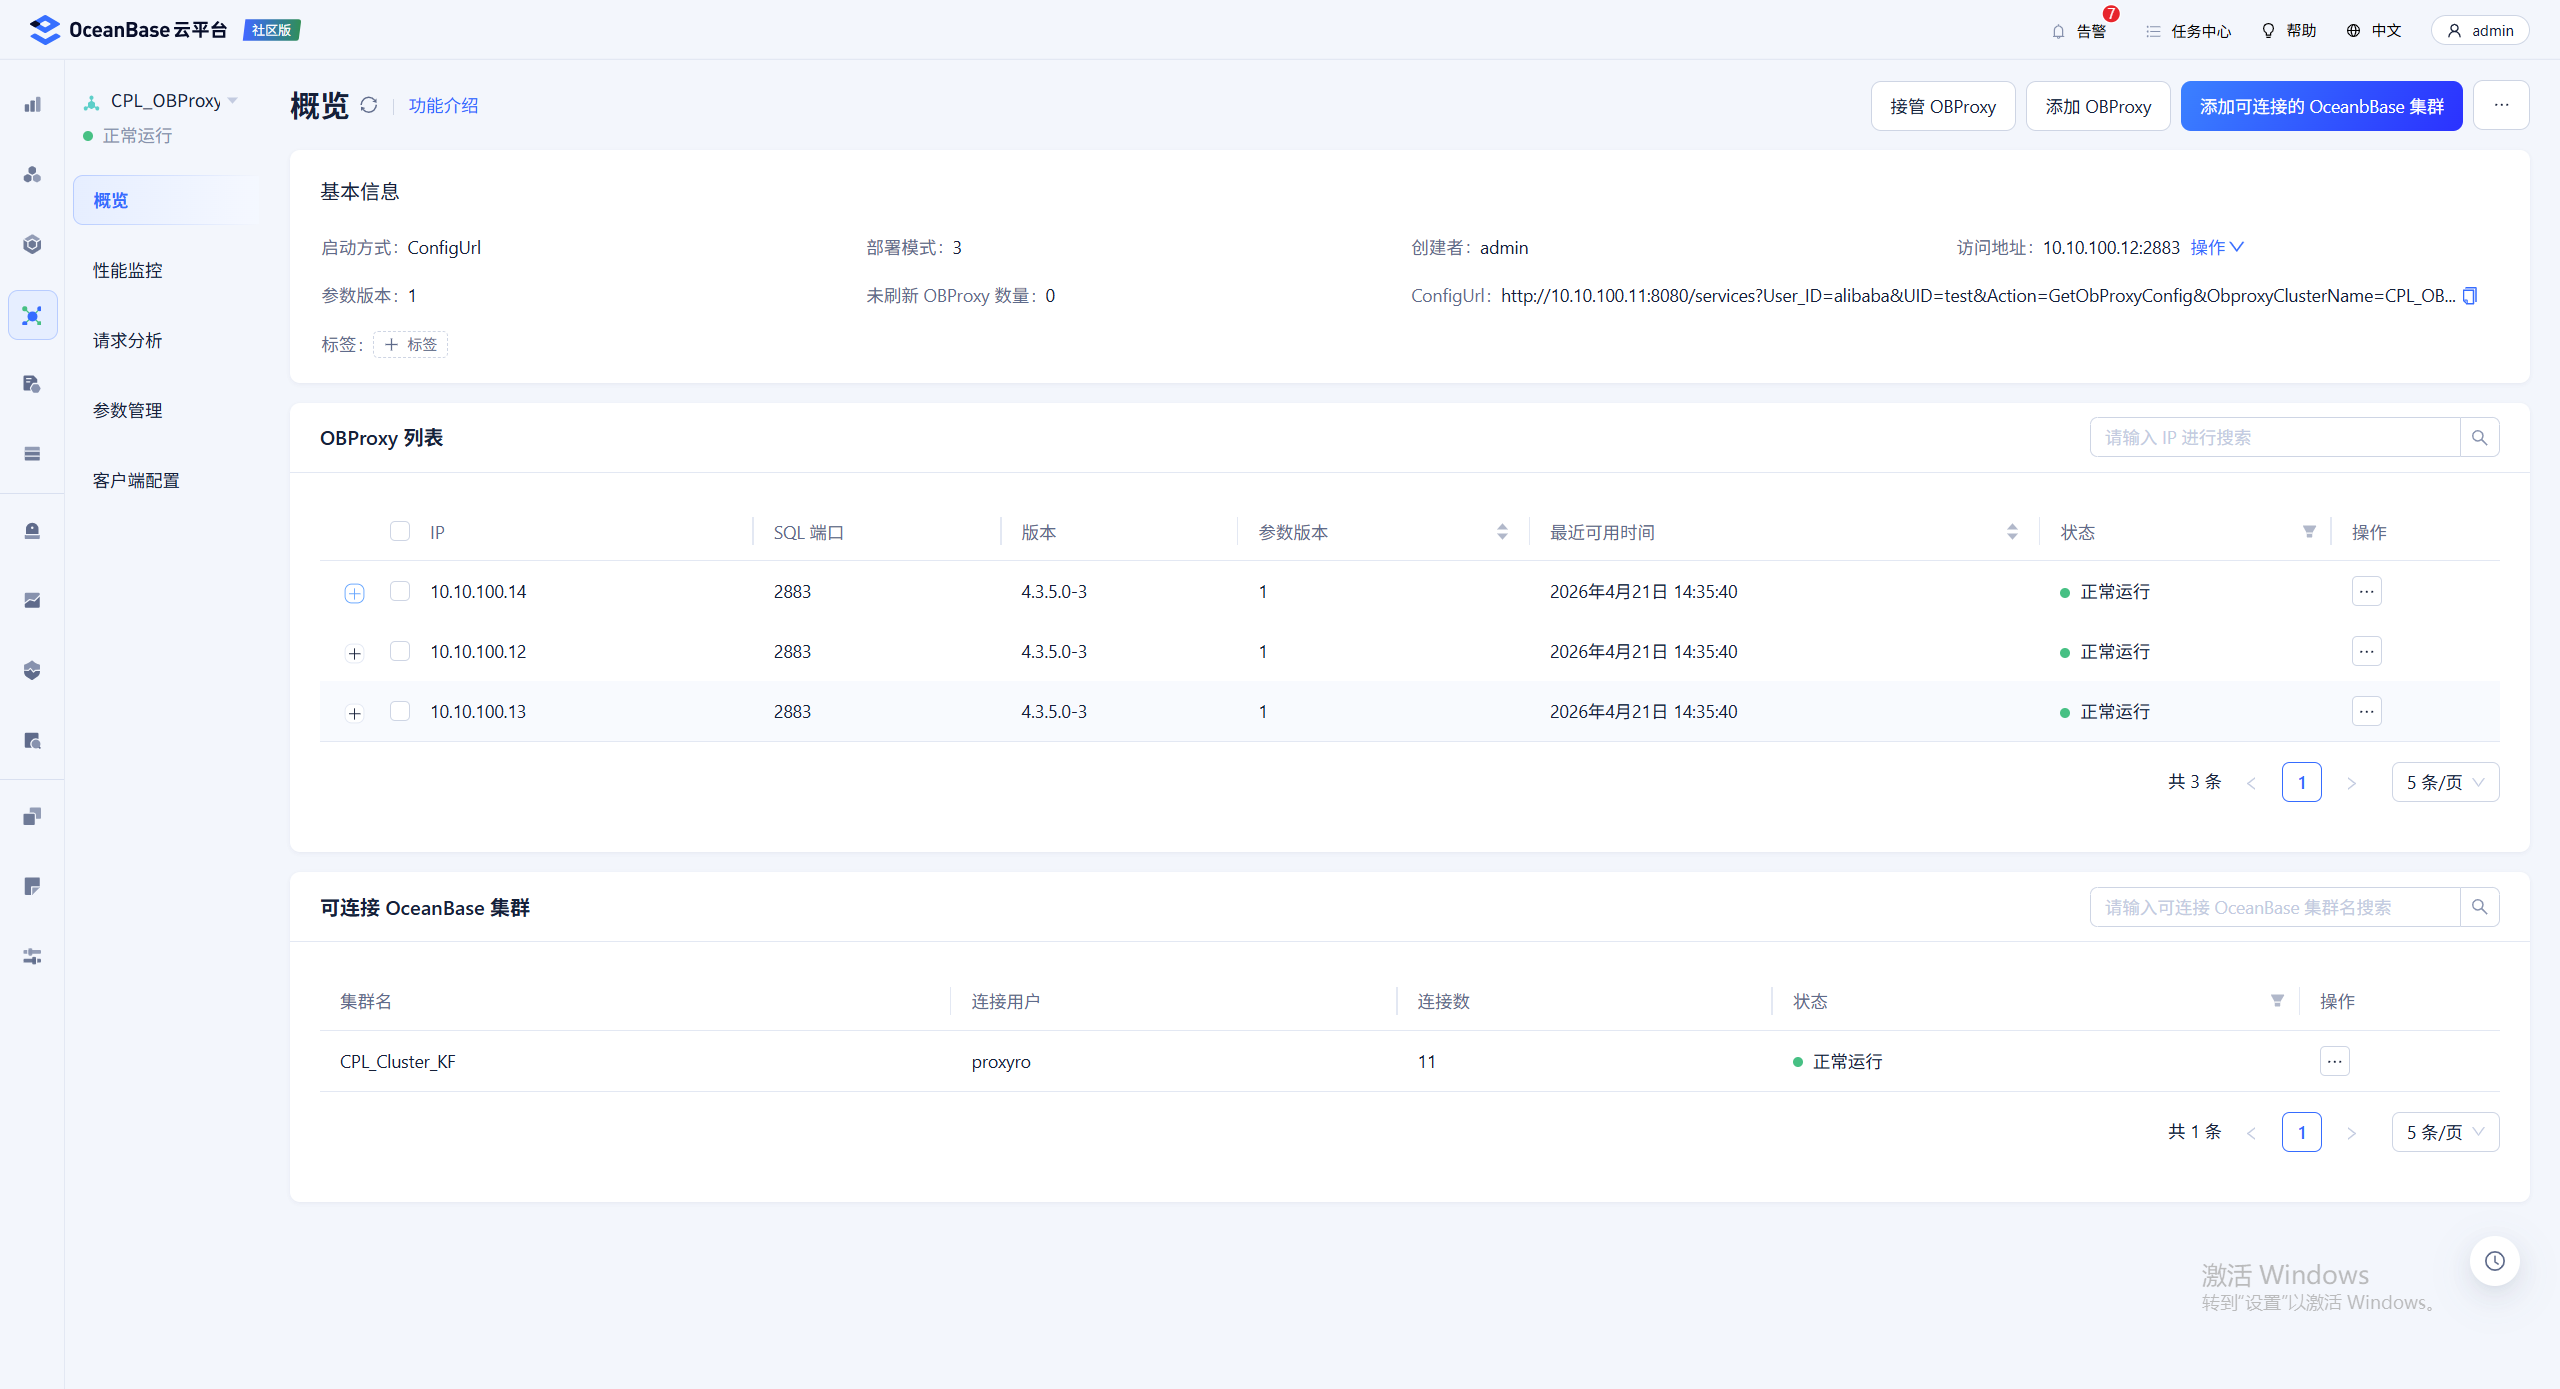Tick the checkbox for 10.10.100.13 row

[x=400, y=711]
